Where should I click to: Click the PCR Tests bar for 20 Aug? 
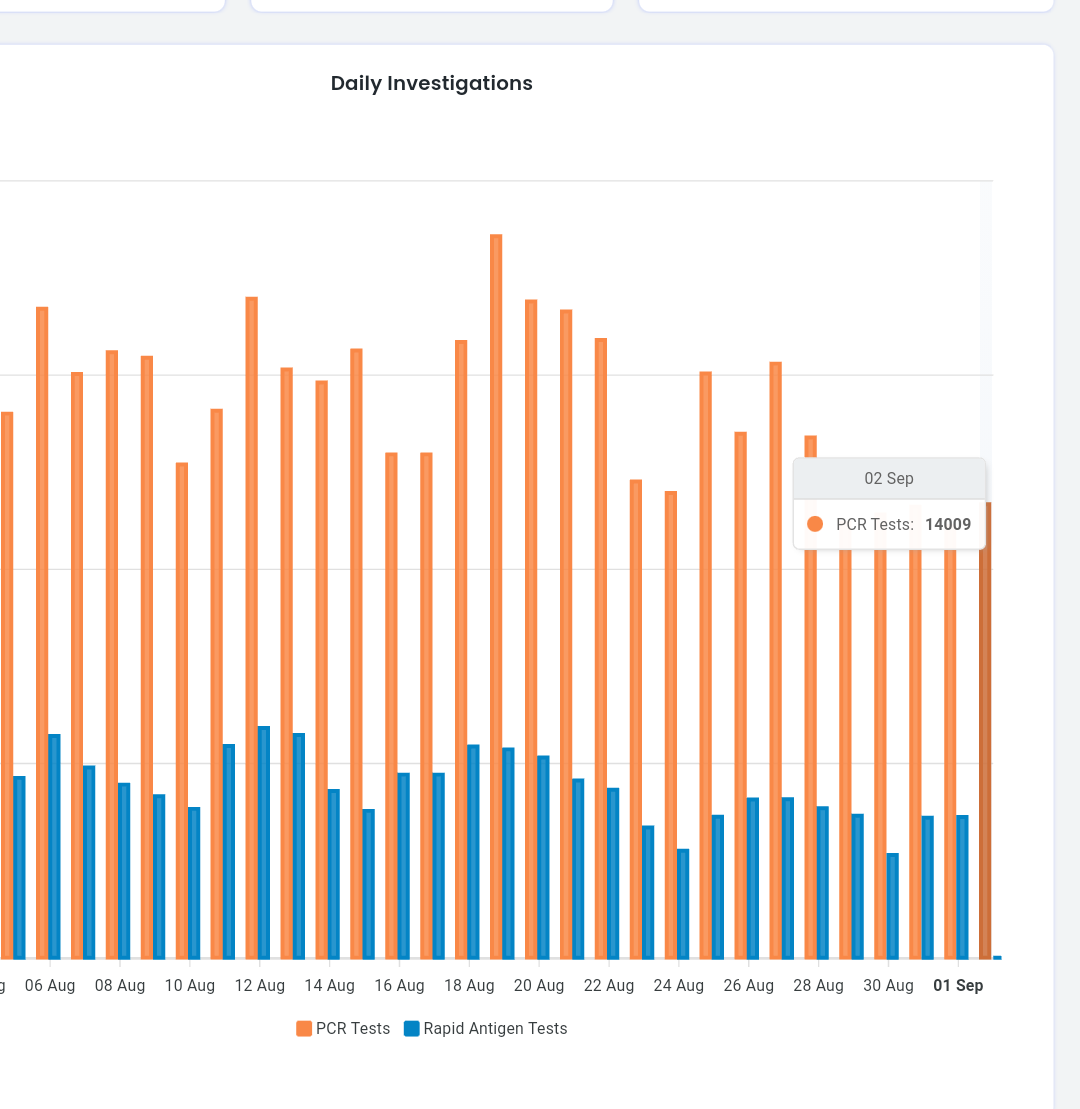[x=531, y=629]
